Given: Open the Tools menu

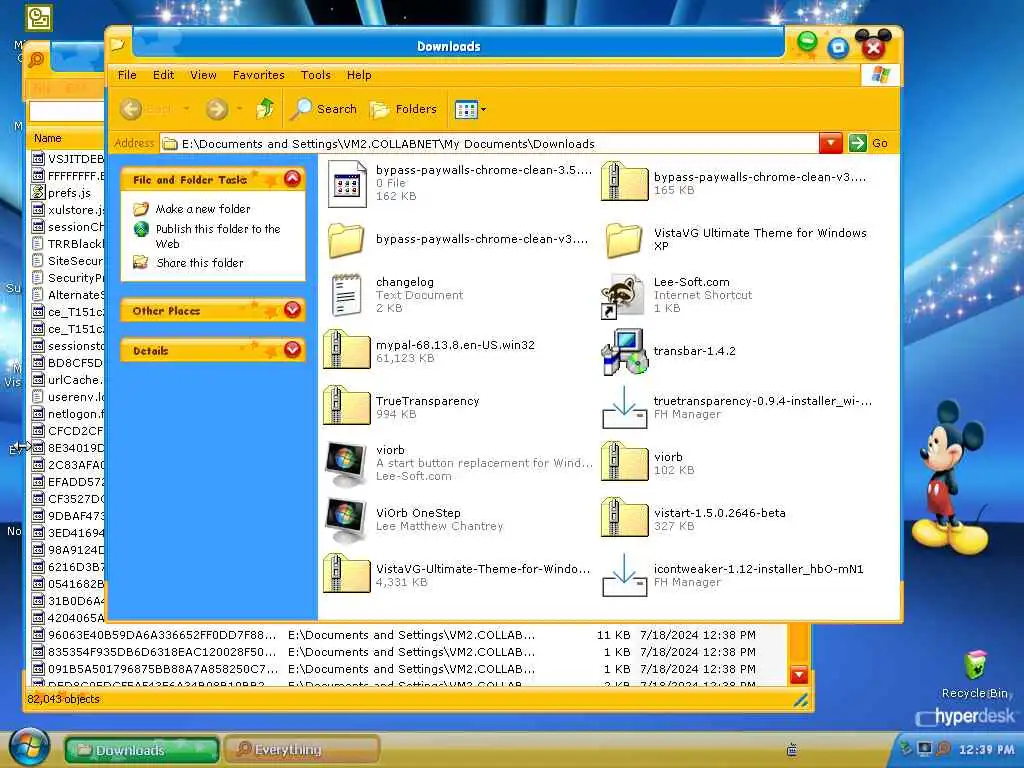Looking at the screenshot, I should click(315, 75).
